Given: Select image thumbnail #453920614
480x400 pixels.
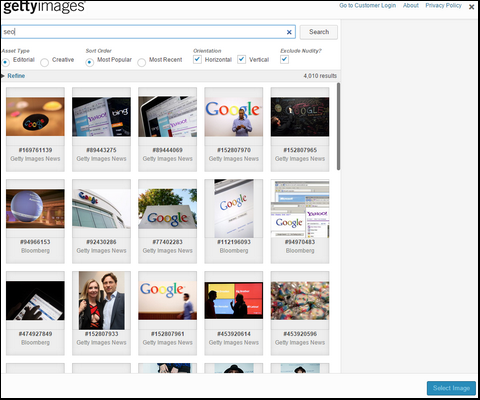Looking at the screenshot, I should coord(234,300).
